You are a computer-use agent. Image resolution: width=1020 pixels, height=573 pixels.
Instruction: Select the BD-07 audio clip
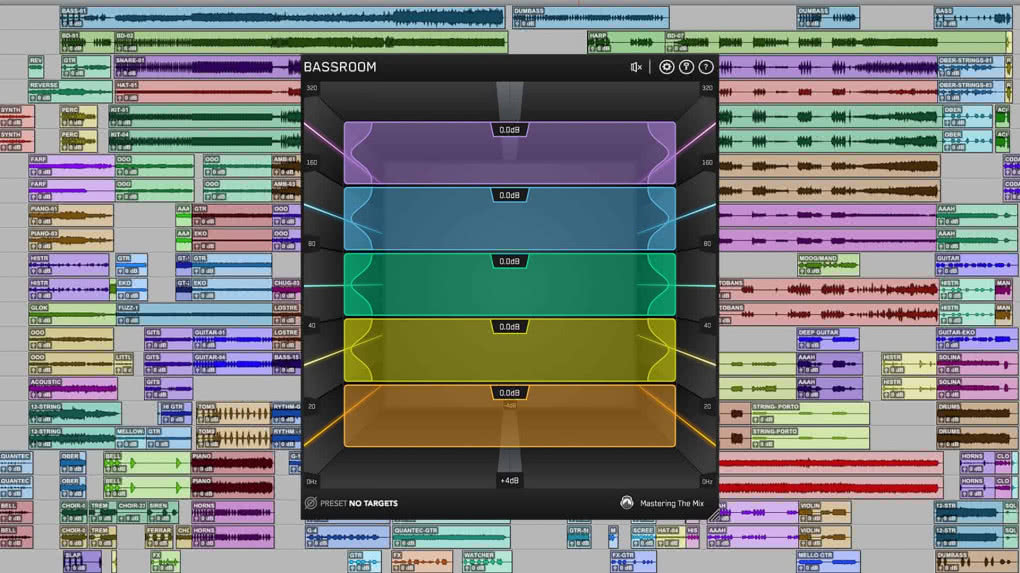[x=837, y=42]
